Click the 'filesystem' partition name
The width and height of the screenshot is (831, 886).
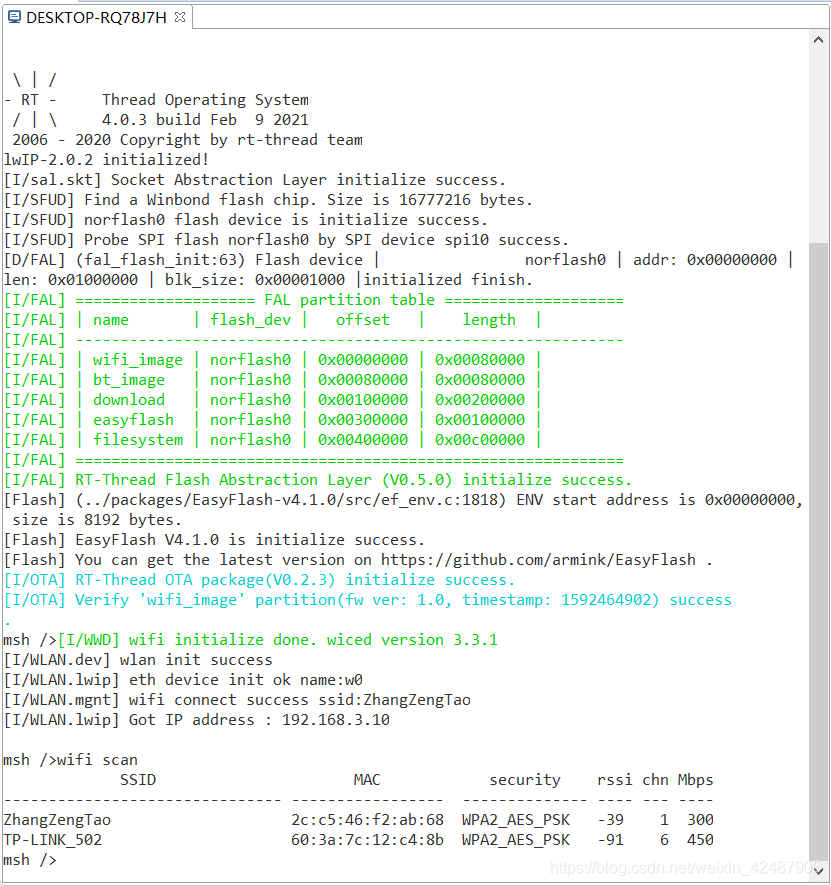click(138, 440)
